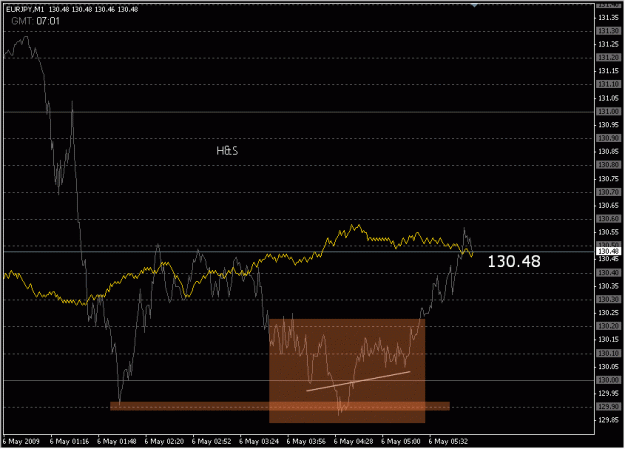This screenshot has width=625, height=449.
Task: Click the 131.05 price axis label
Action: pos(608,98)
